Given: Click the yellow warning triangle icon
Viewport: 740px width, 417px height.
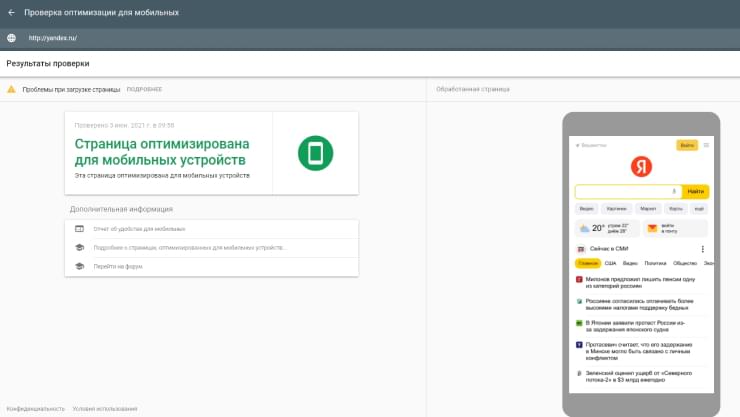Looking at the screenshot, I should 12,89.
